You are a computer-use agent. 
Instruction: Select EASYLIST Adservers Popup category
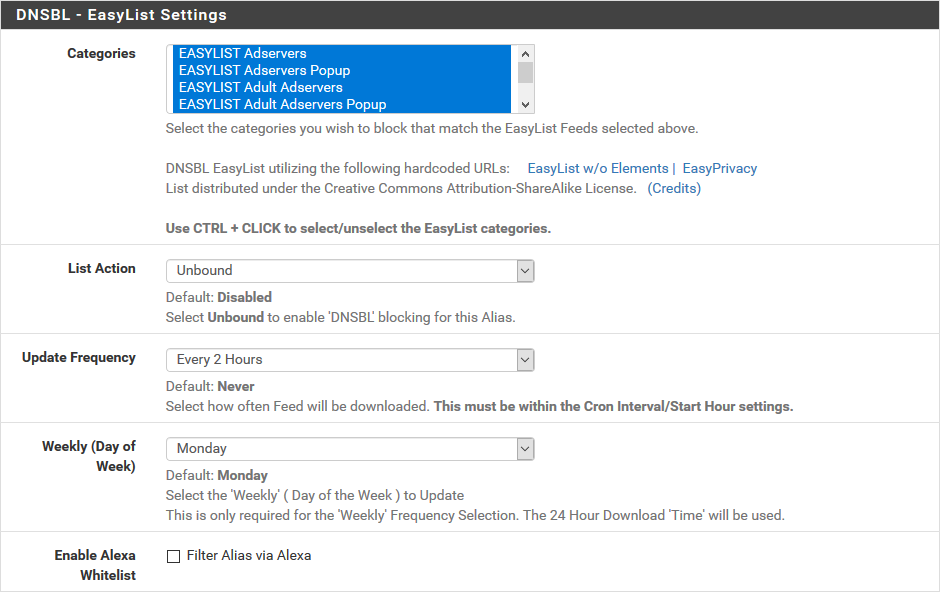(342, 70)
